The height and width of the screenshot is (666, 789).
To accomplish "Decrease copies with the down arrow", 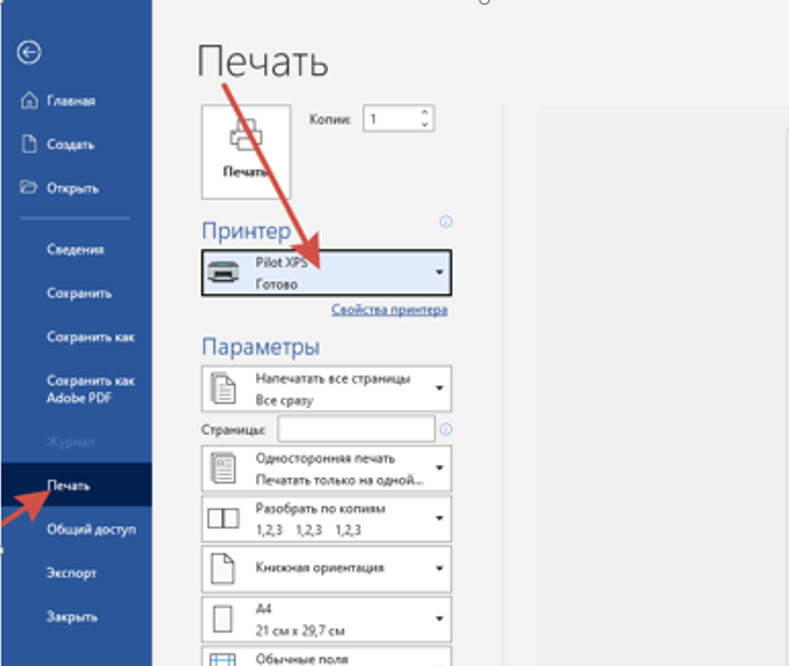I will tap(425, 125).
